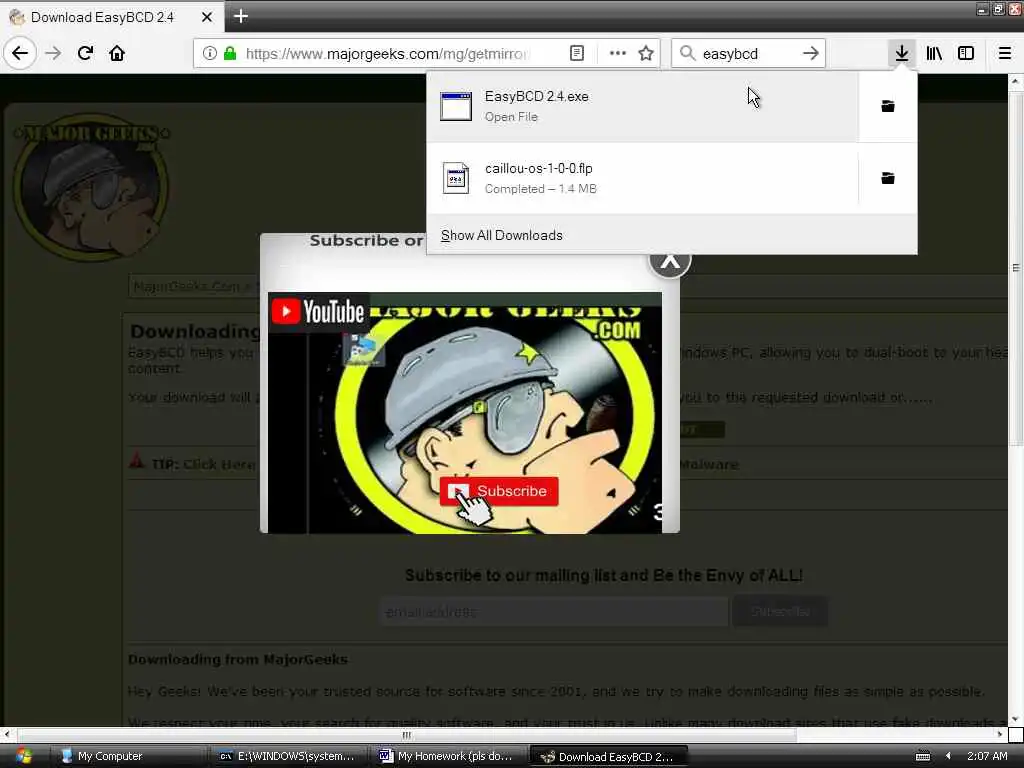Click Download EasyBCD taskbar button
1024x768 pixels.
point(608,756)
